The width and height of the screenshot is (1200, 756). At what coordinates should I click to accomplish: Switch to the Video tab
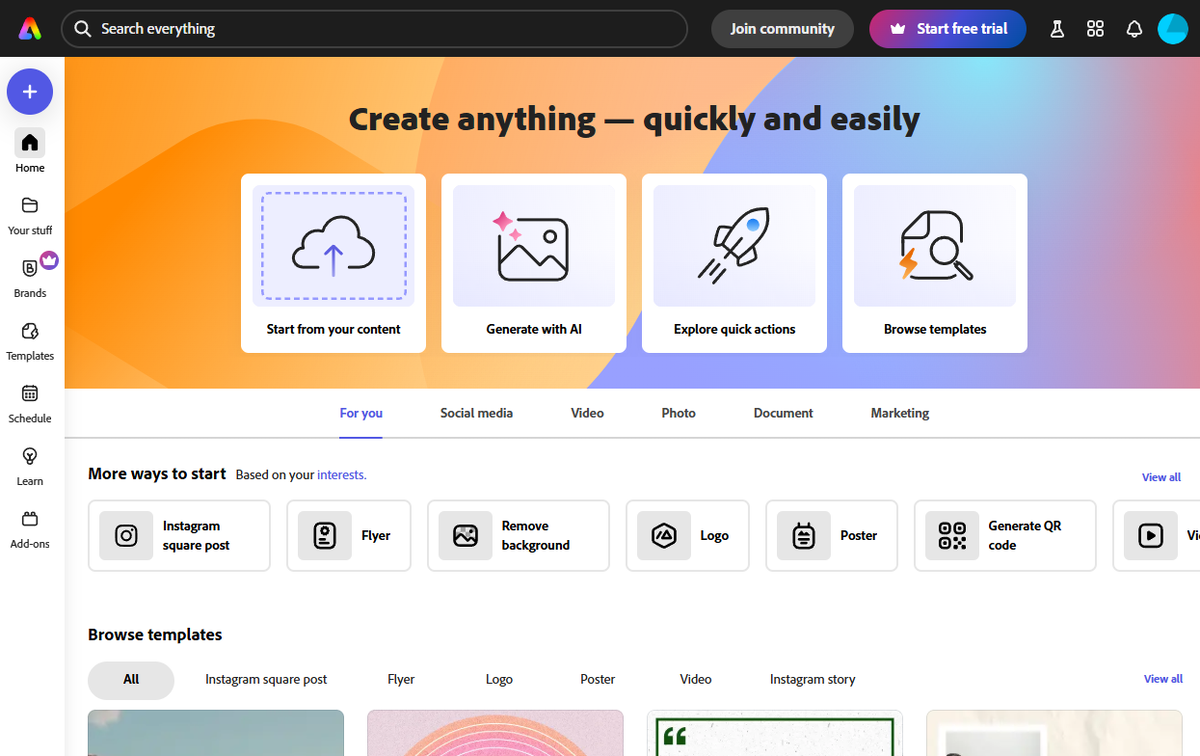click(x=587, y=413)
